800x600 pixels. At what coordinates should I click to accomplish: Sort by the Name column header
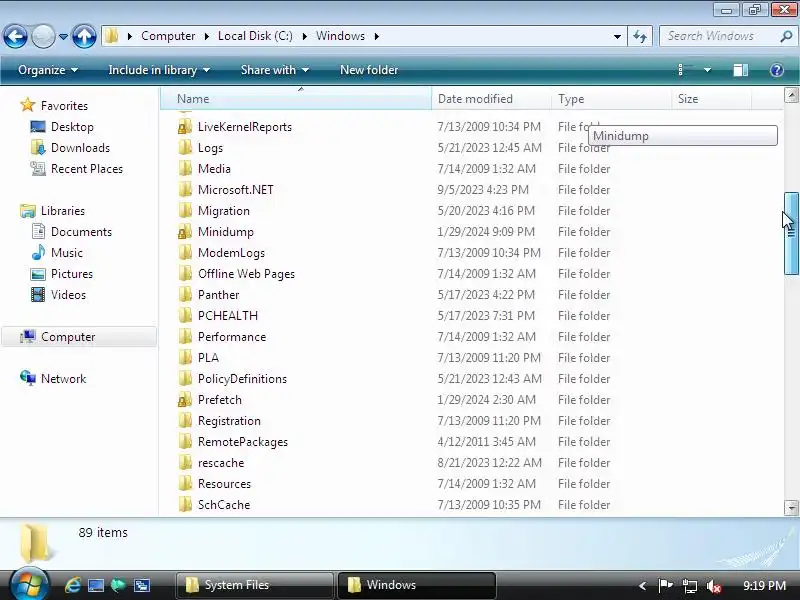(x=296, y=99)
